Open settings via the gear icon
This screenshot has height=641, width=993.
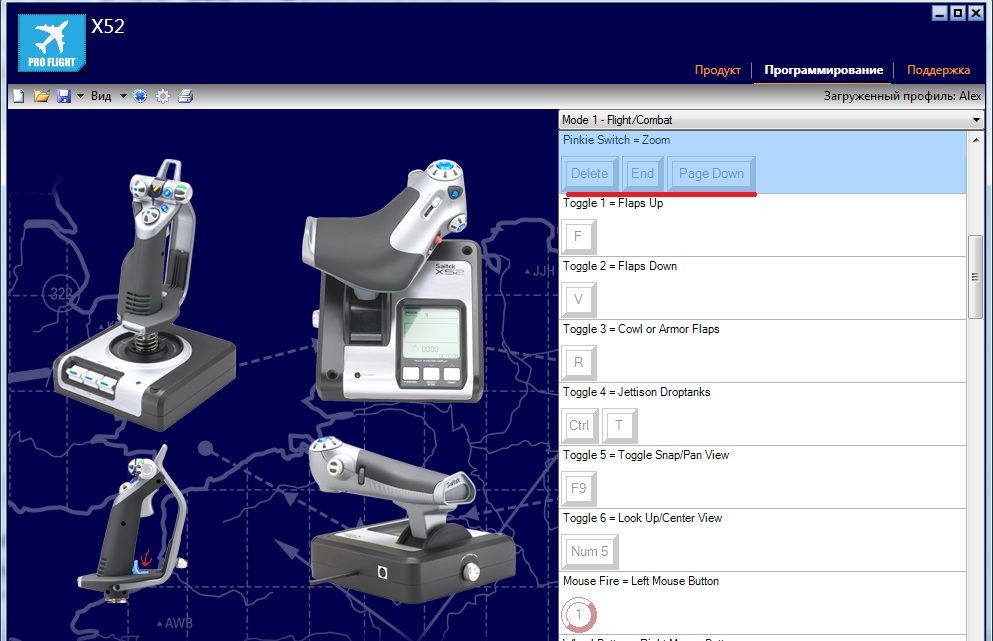tap(163, 96)
